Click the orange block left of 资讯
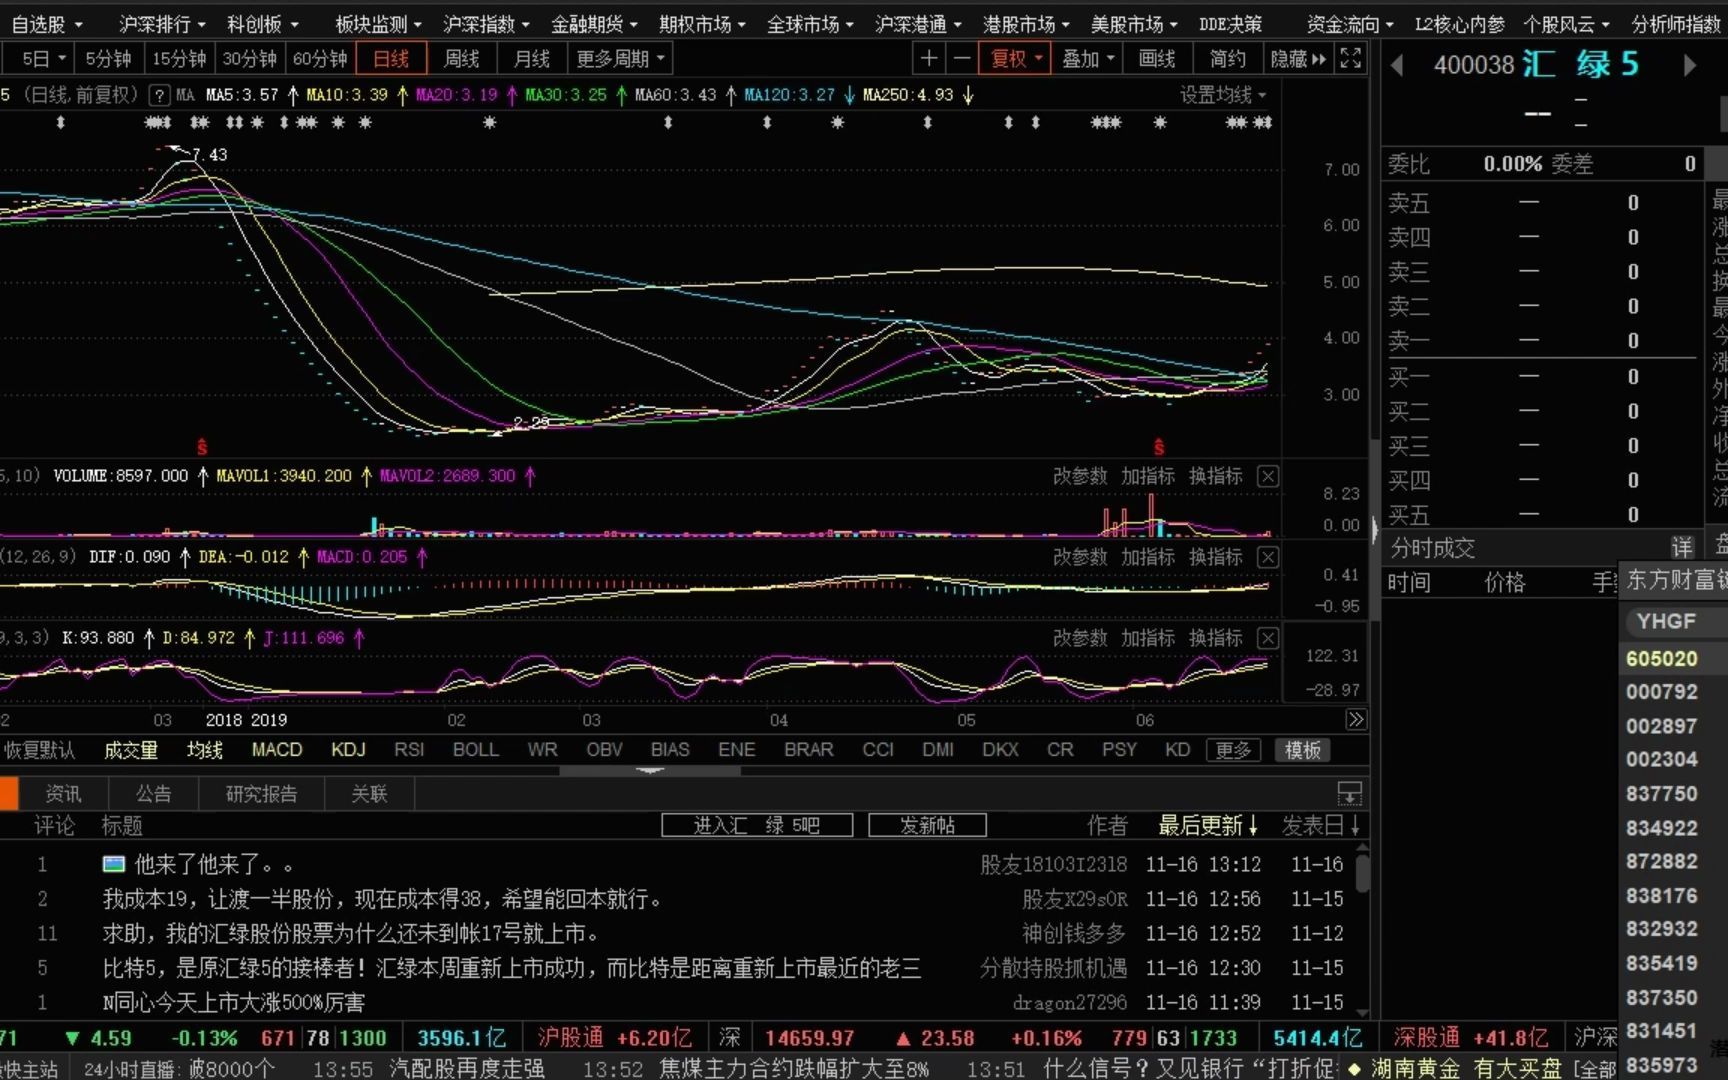 [x=9, y=794]
